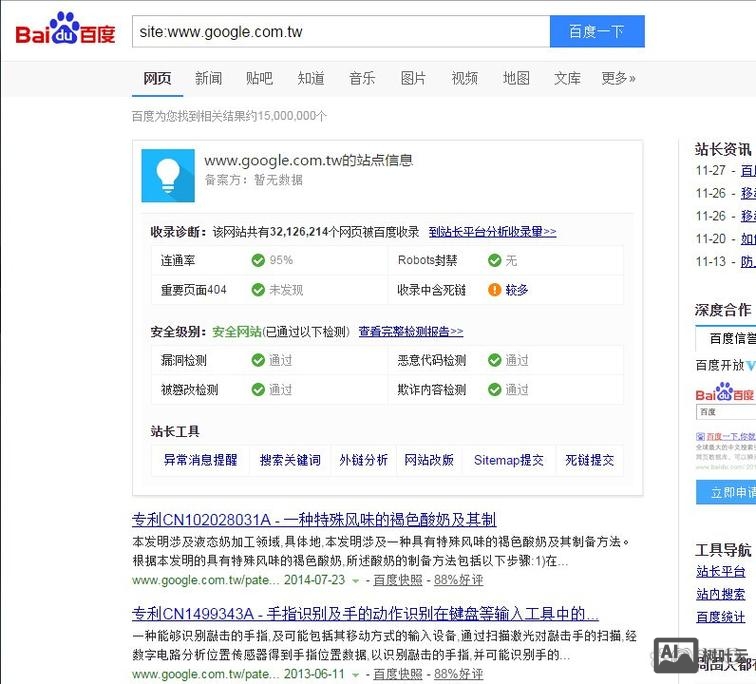Click the light bulb site info icon

(x=168, y=175)
